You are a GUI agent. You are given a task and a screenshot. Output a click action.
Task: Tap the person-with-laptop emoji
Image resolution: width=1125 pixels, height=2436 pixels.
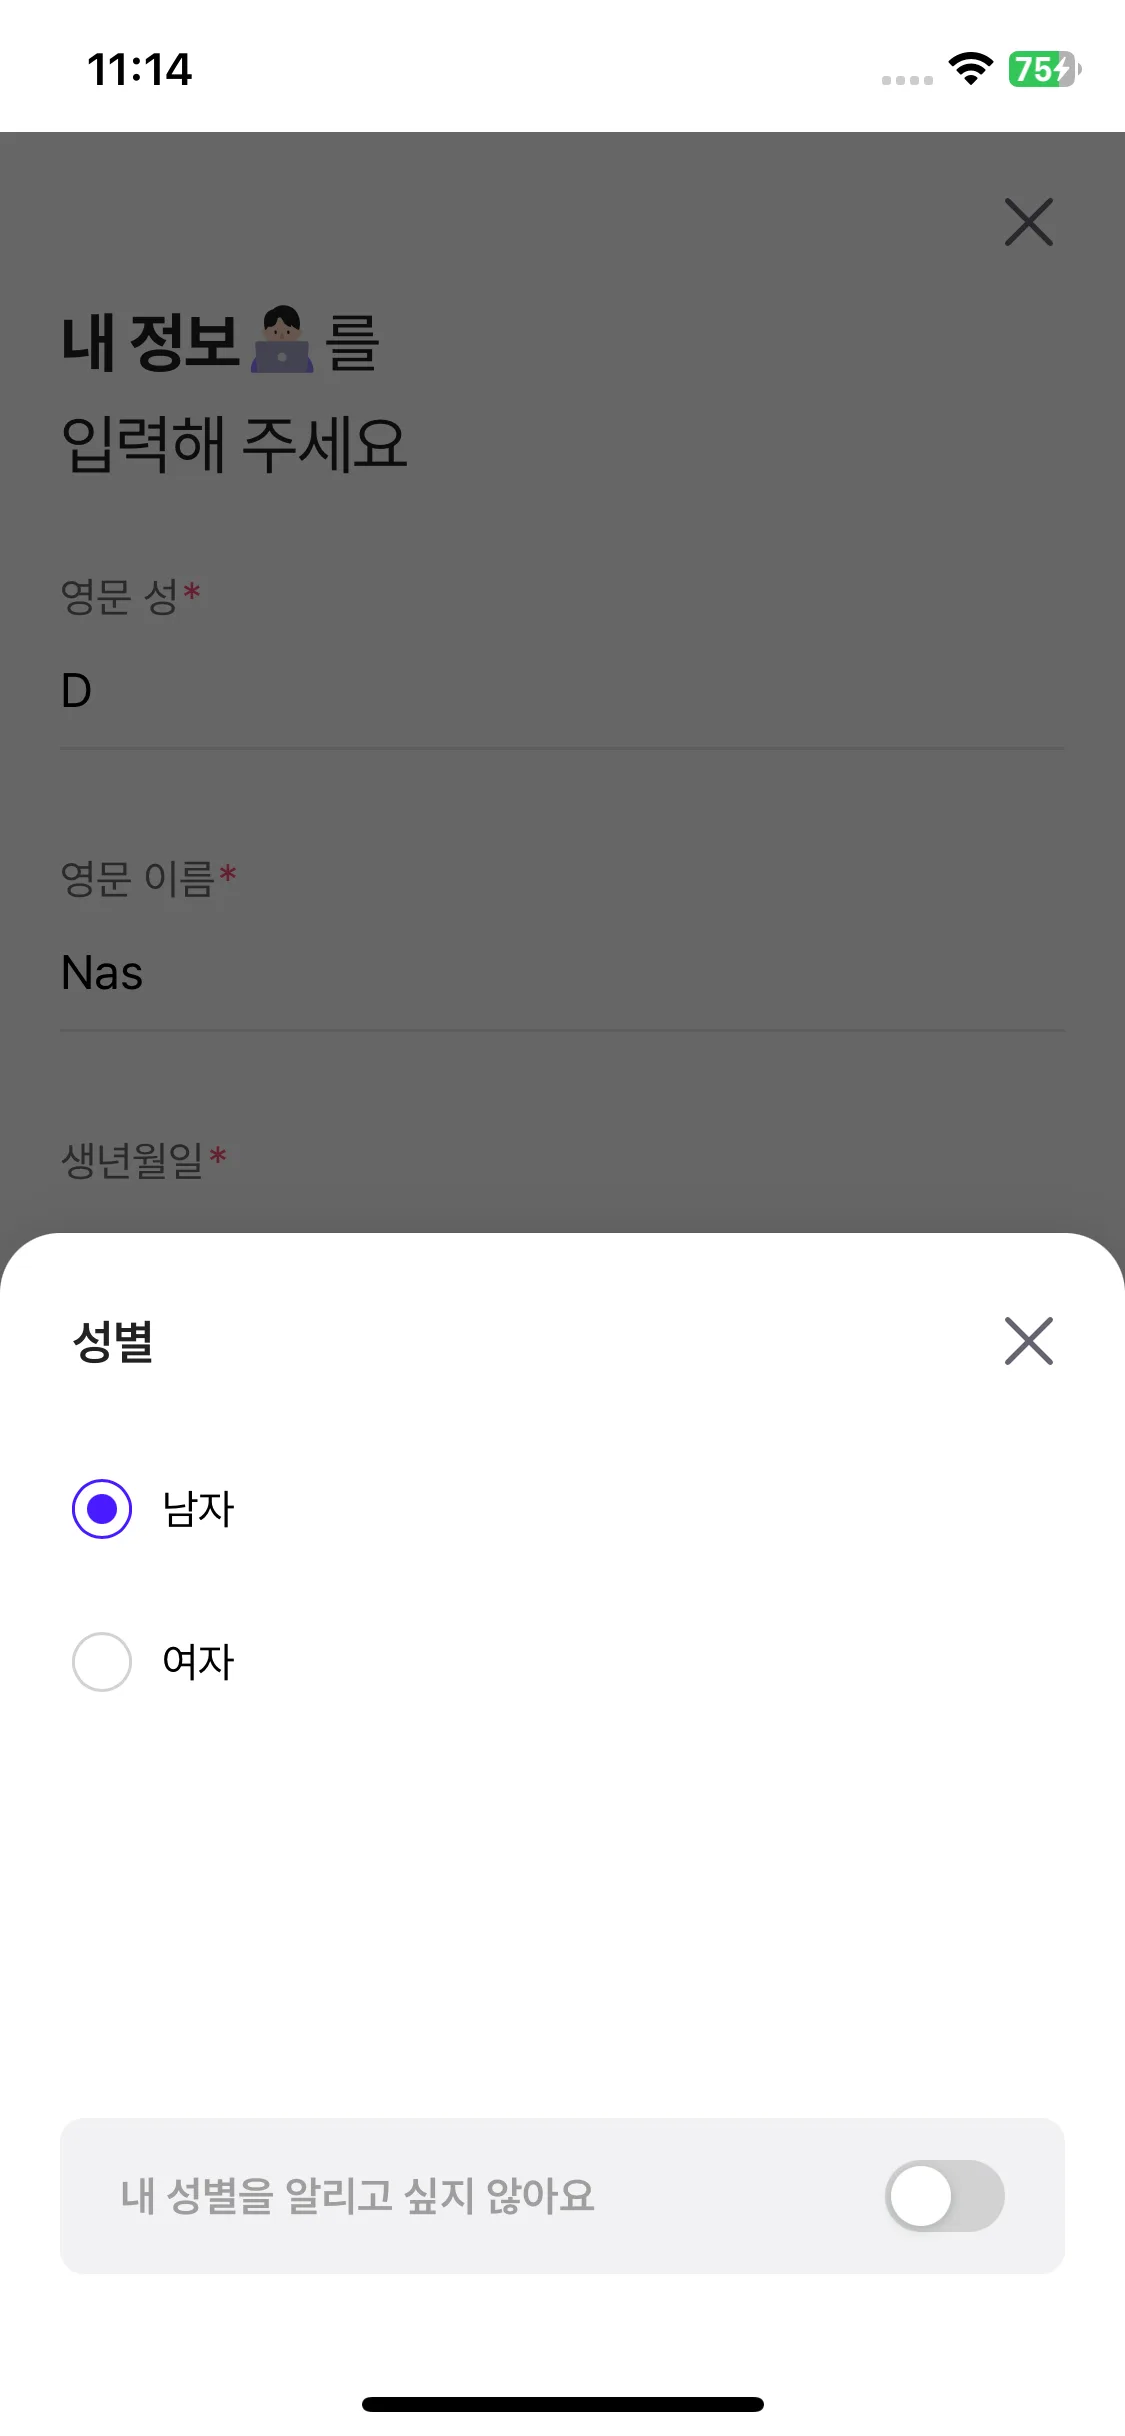point(282,340)
